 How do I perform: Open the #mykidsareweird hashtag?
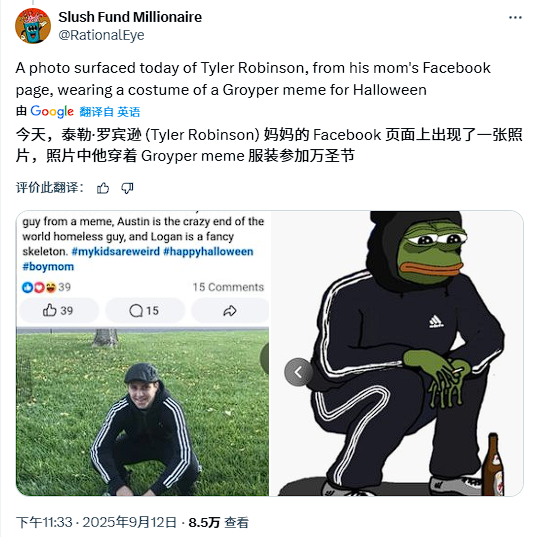pos(115,251)
